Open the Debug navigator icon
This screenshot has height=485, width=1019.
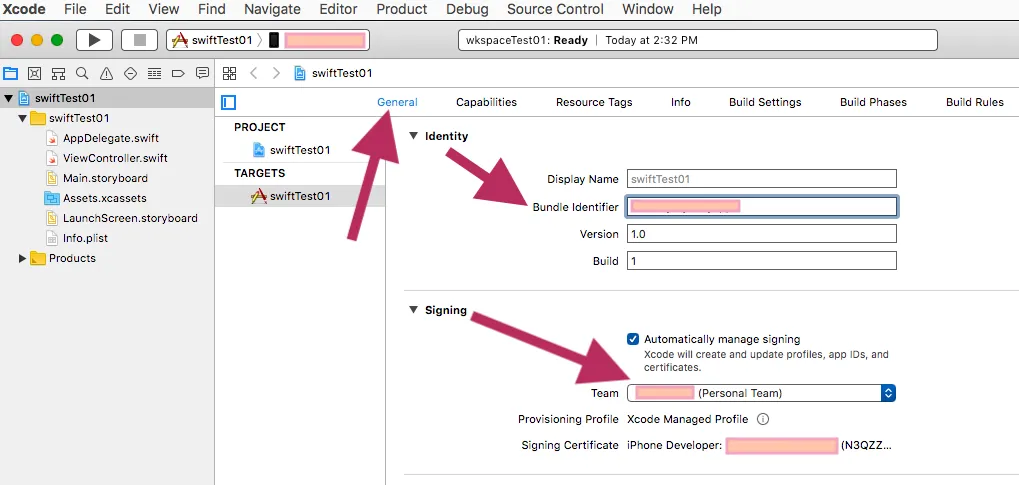154,73
